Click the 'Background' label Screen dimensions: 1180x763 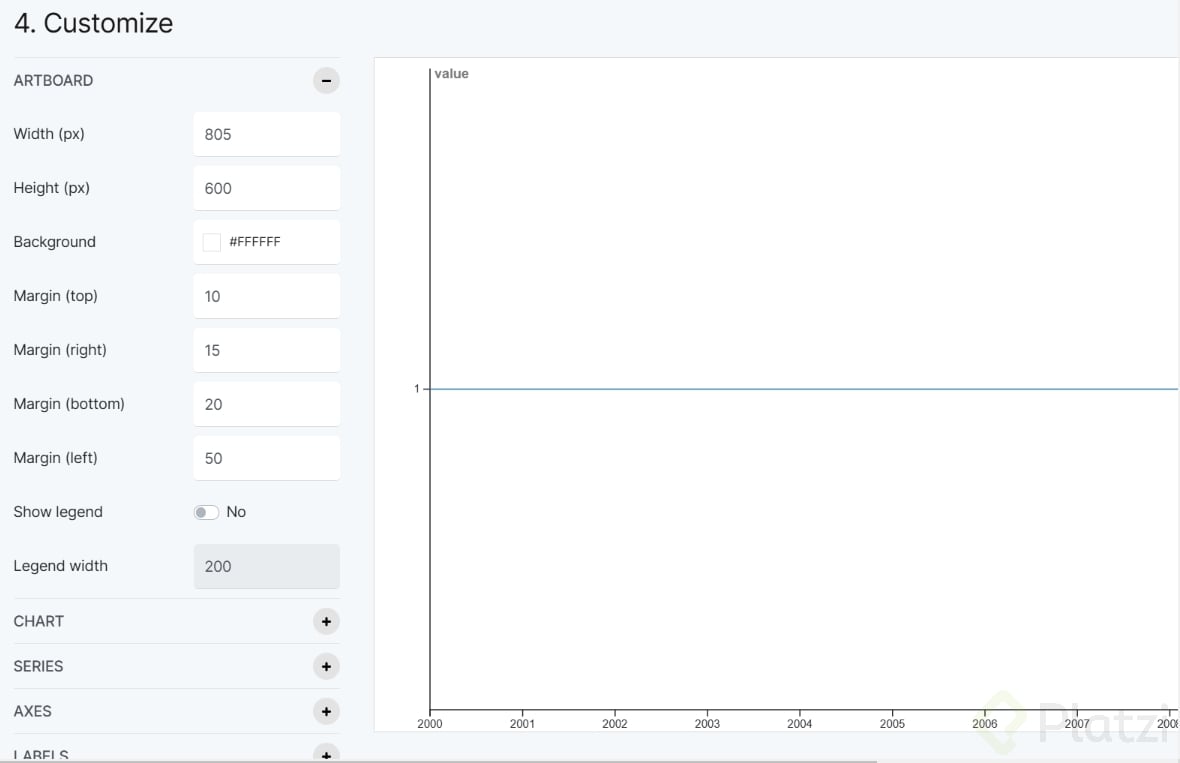[54, 242]
